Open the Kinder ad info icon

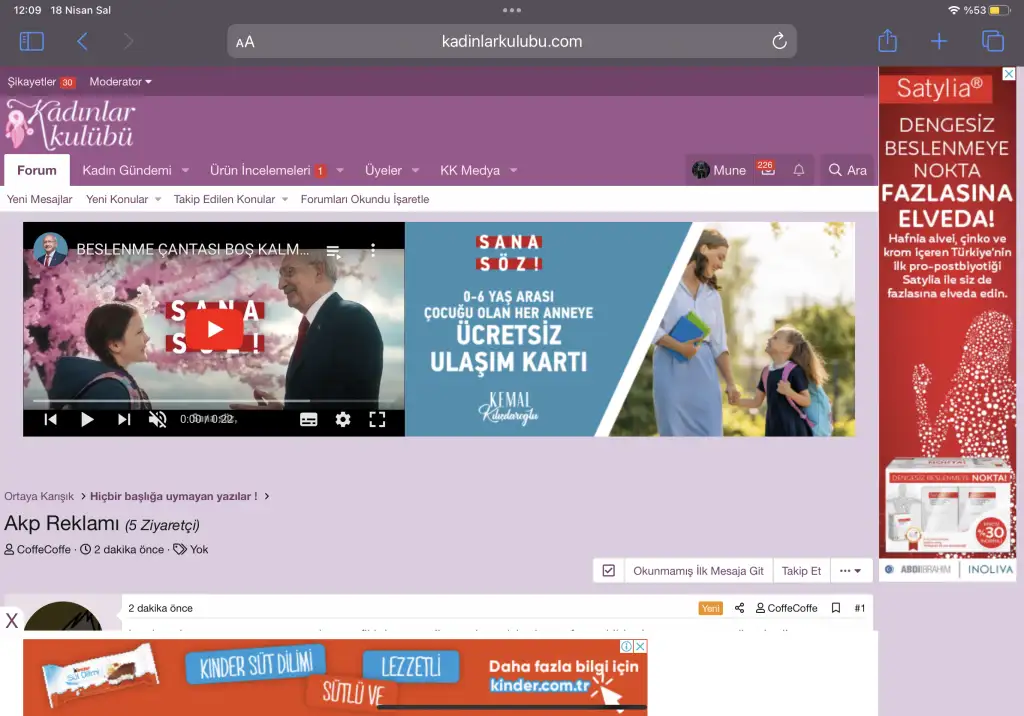(x=626, y=646)
